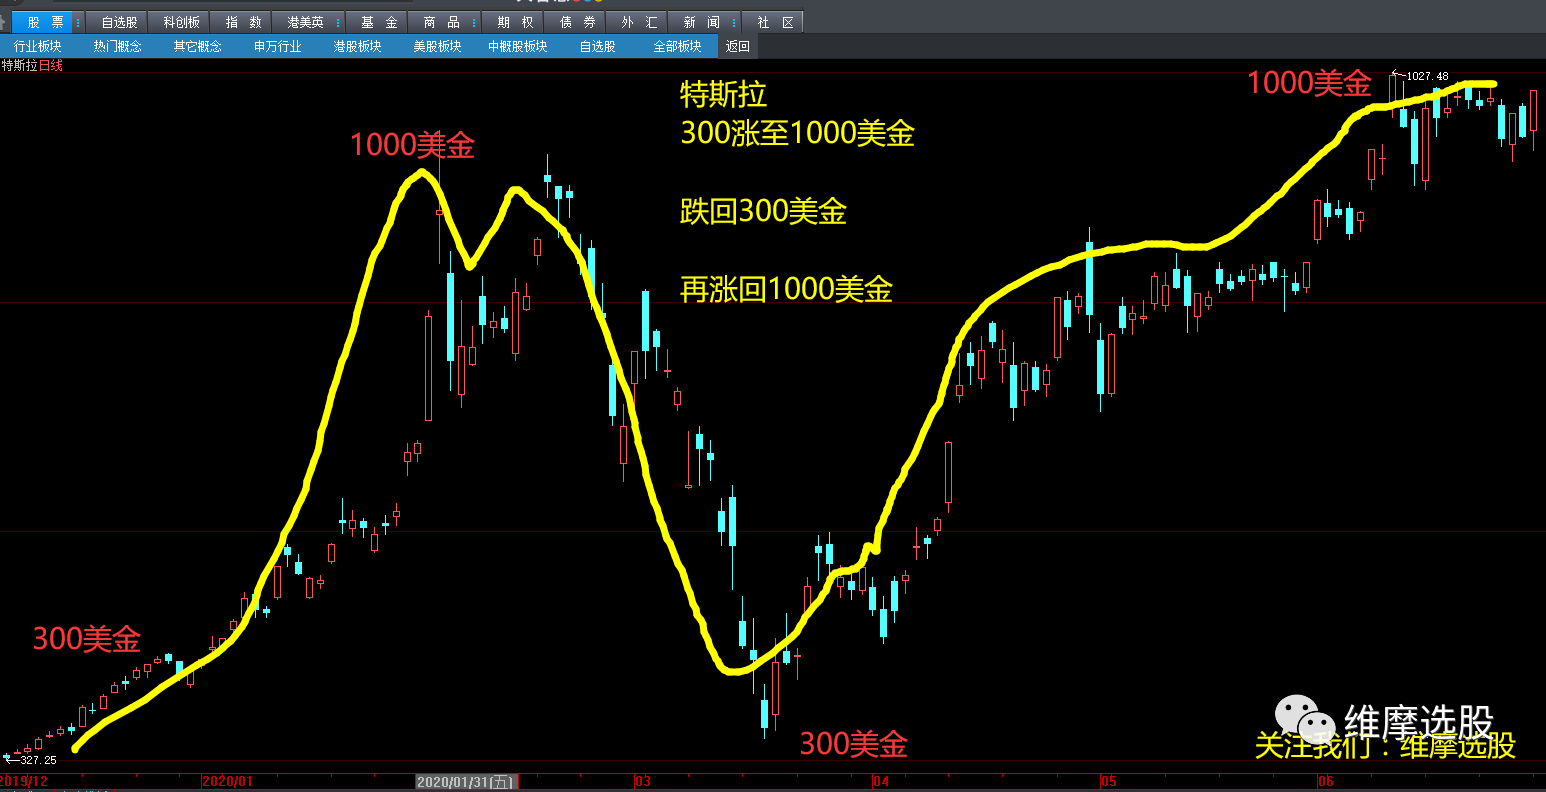The image size is (1546, 792).
Task: Select 自选股 in the blue sub-menu bar
Action: pyautogui.click(x=598, y=46)
